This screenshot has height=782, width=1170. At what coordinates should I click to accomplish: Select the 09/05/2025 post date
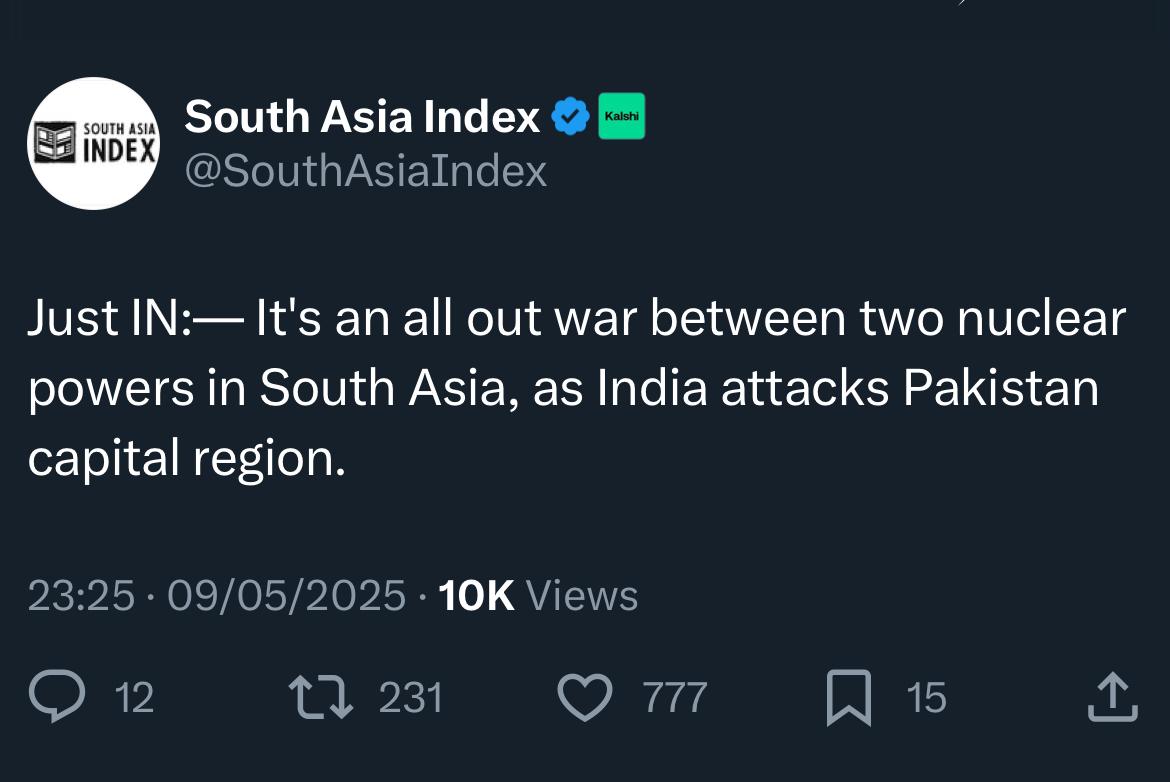286,596
